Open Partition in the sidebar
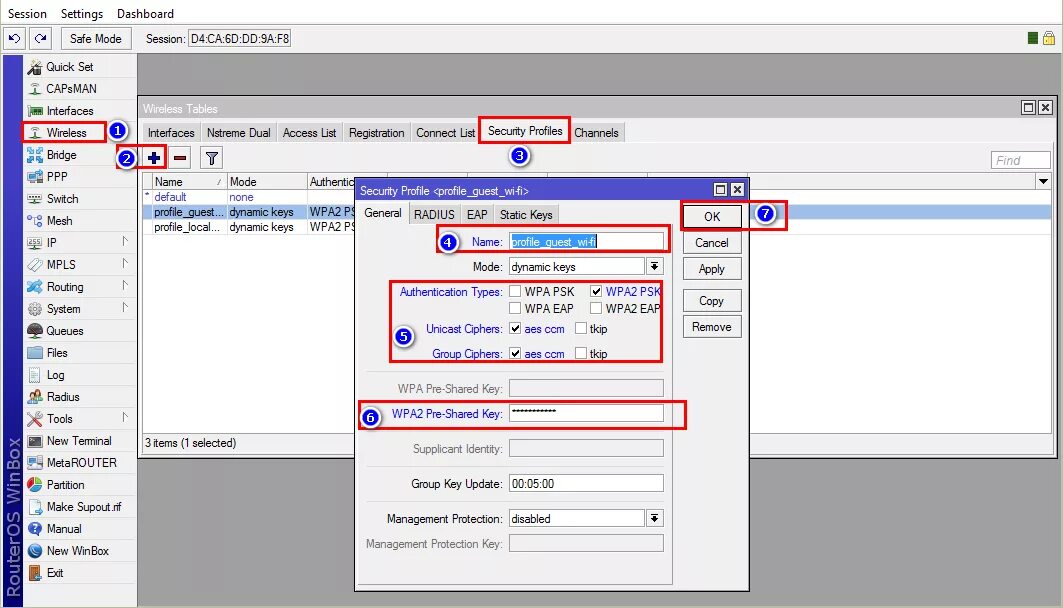The width and height of the screenshot is (1063, 608). click(x=65, y=485)
